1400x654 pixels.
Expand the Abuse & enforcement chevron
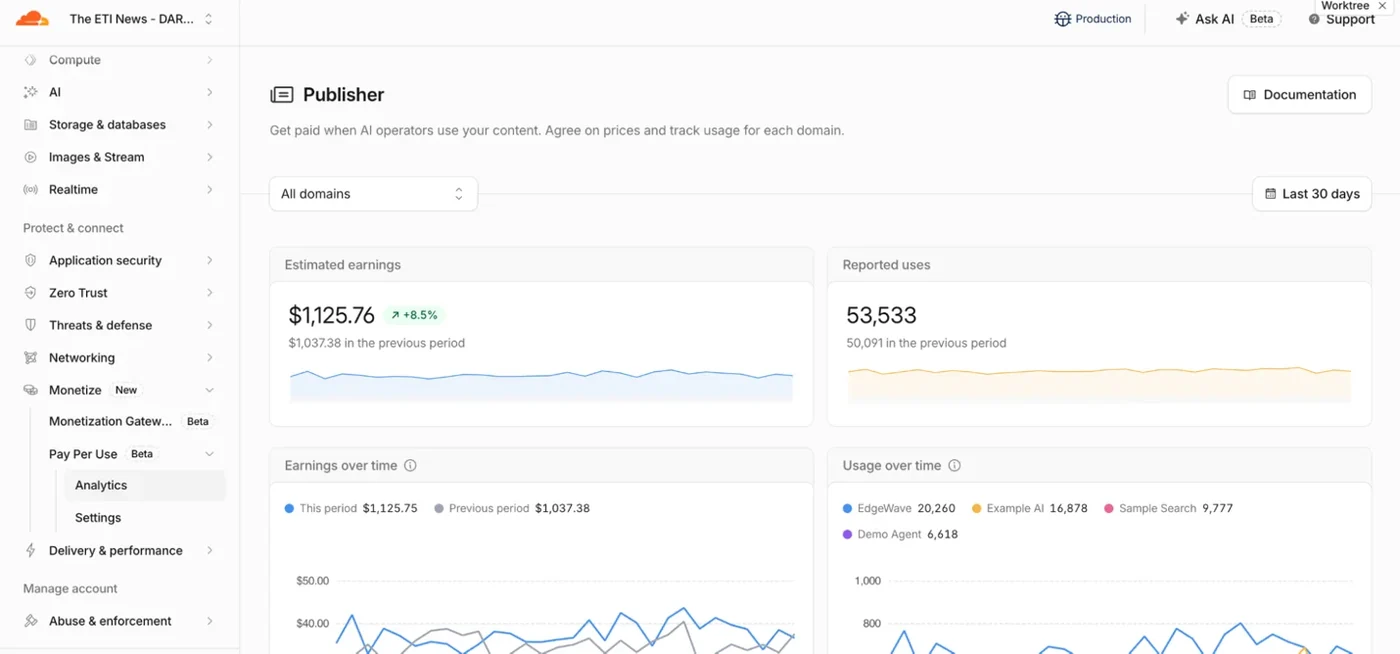[x=209, y=621]
